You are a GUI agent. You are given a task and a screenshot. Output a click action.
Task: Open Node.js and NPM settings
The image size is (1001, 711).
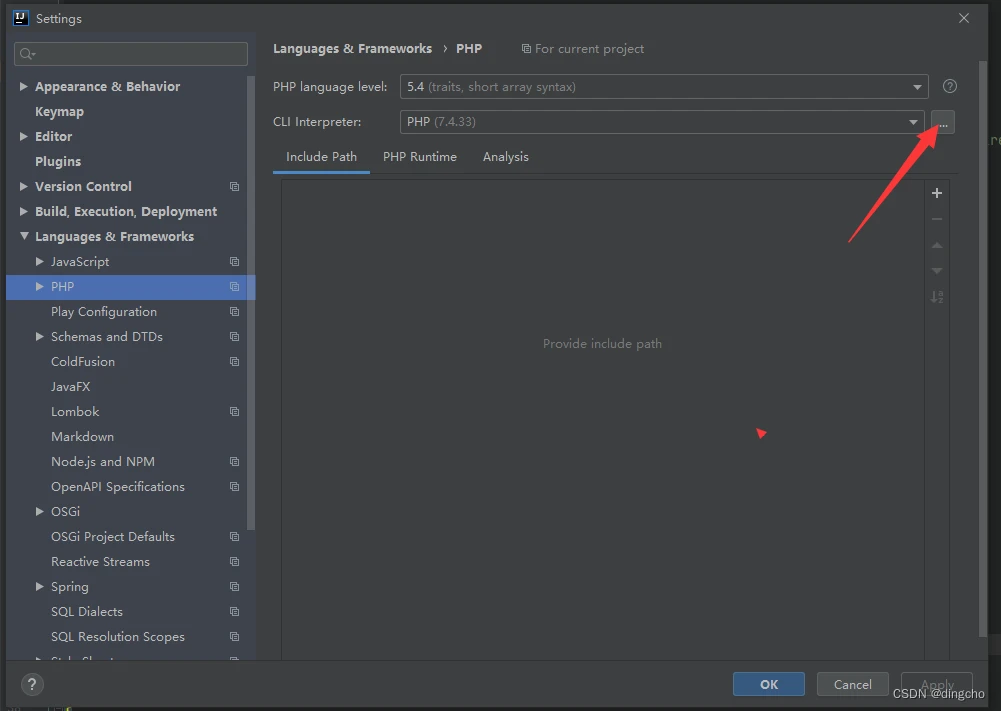[x=103, y=461]
